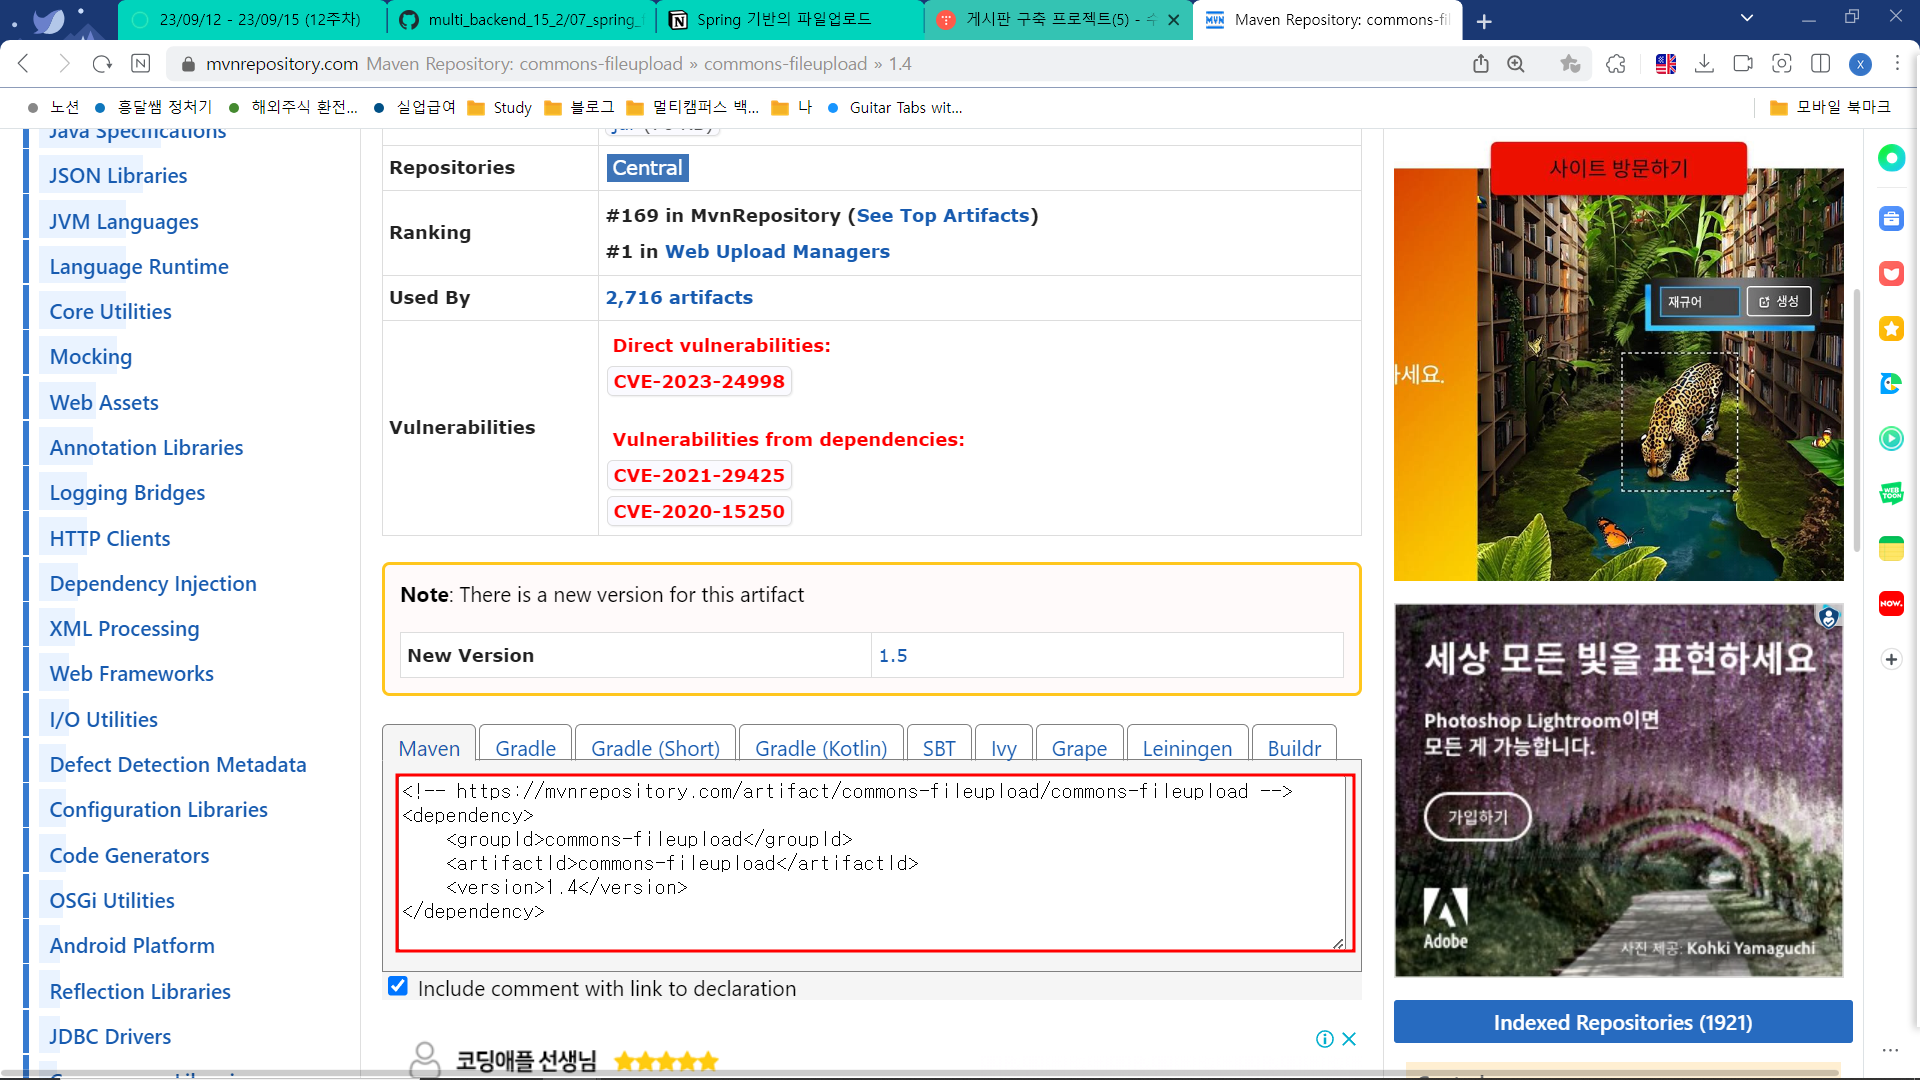Image resolution: width=1920 pixels, height=1080 pixels.
Task: Uncheck Include comment with link to declaration
Action: point(398,986)
